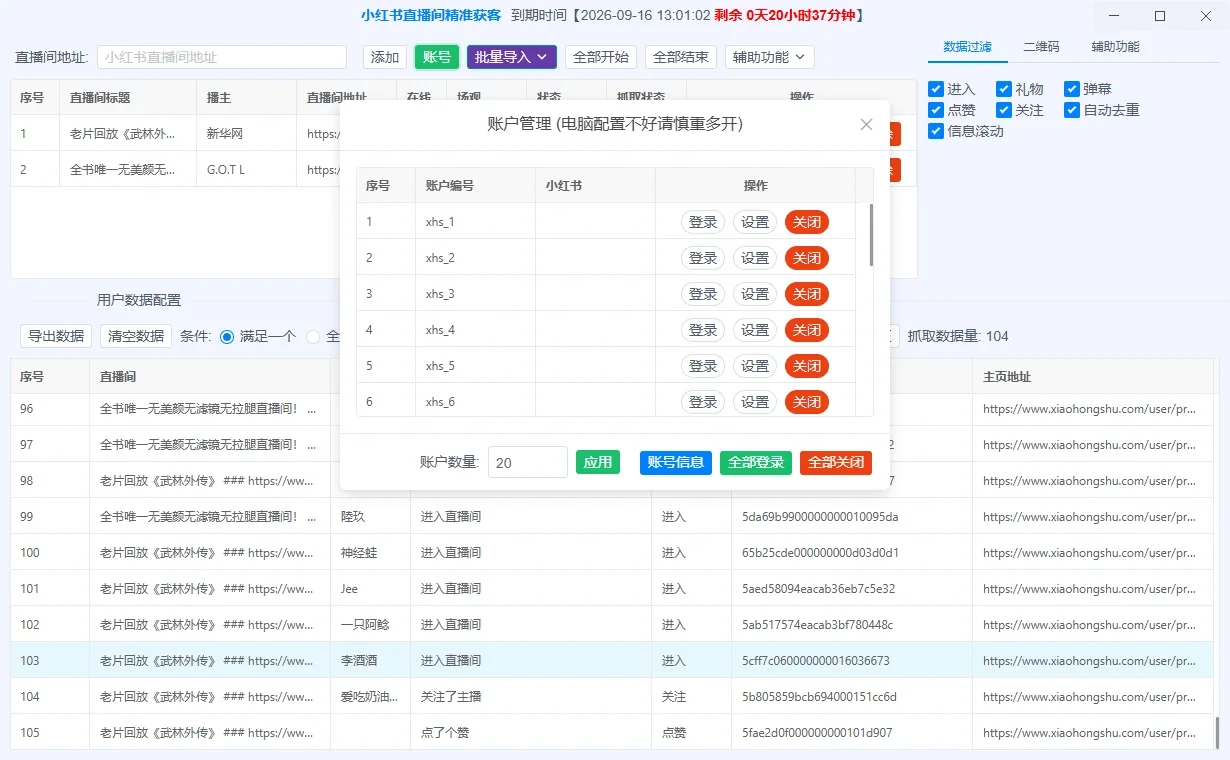Log in account xhs_4
Image resolution: width=1230 pixels, height=760 pixels.
click(x=703, y=330)
